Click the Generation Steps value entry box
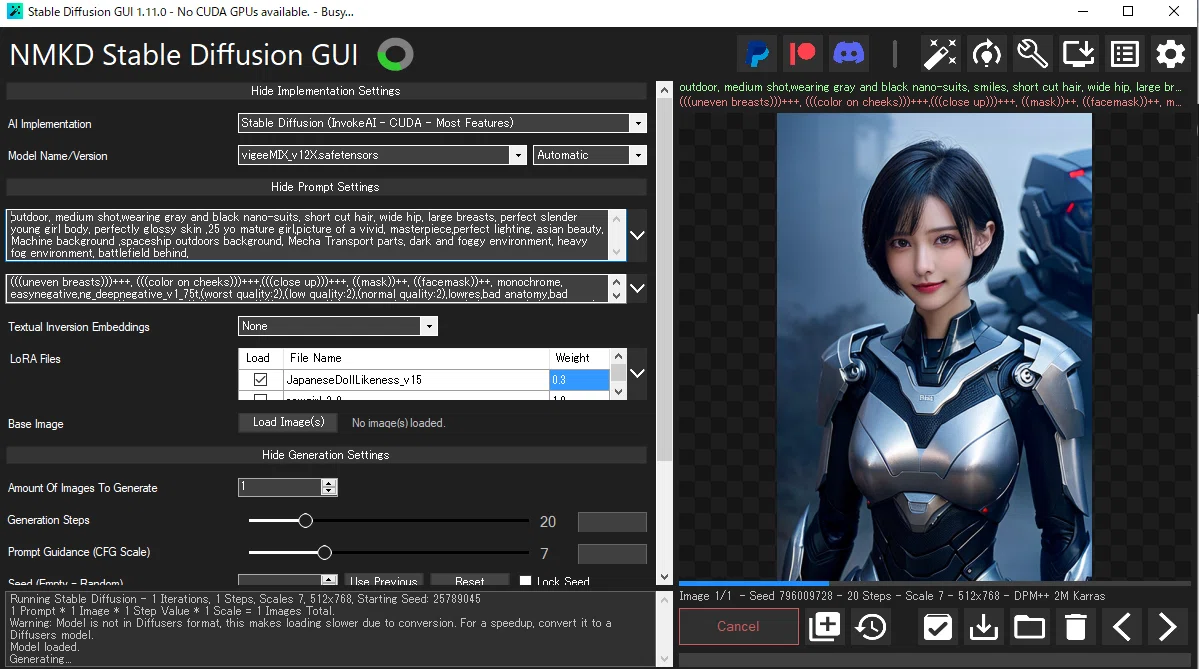 point(612,521)
